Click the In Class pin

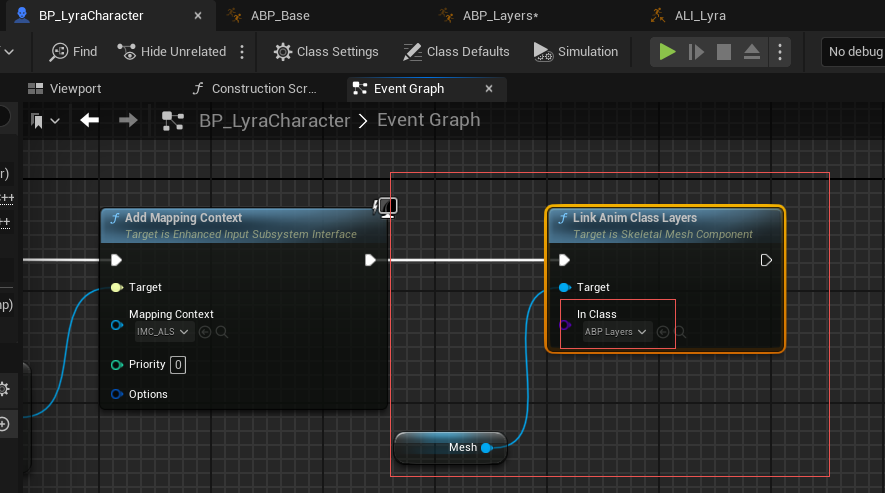click(564, 325)
